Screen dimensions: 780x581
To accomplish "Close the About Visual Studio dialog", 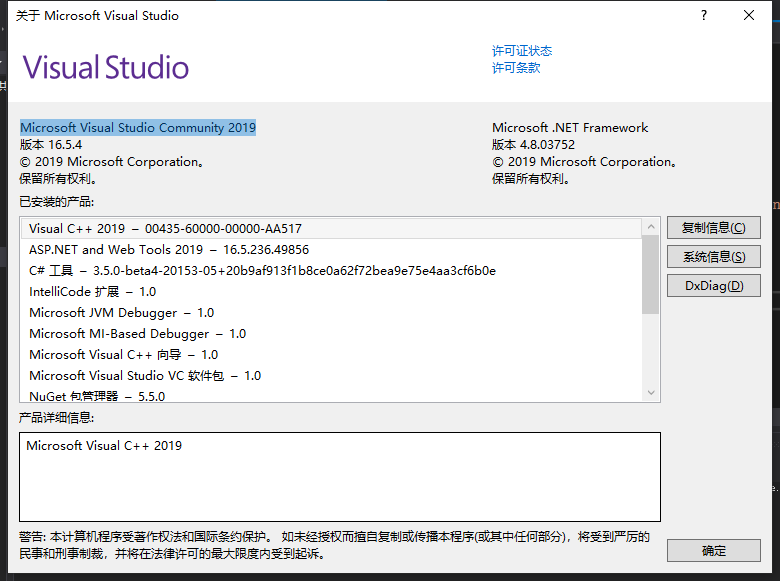I will tap(749, 16).
